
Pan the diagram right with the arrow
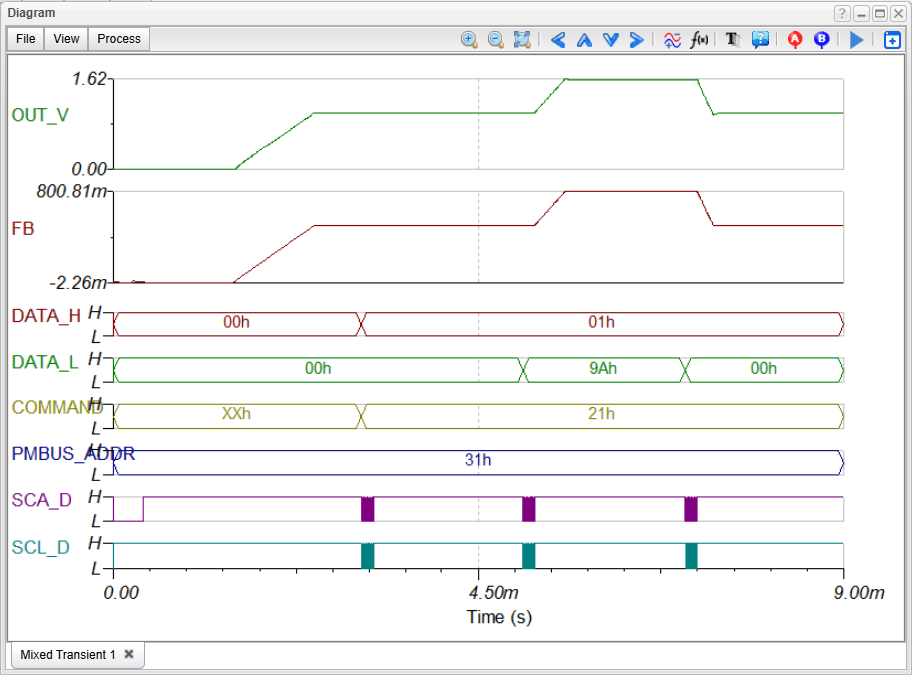(x=636, y=40)
